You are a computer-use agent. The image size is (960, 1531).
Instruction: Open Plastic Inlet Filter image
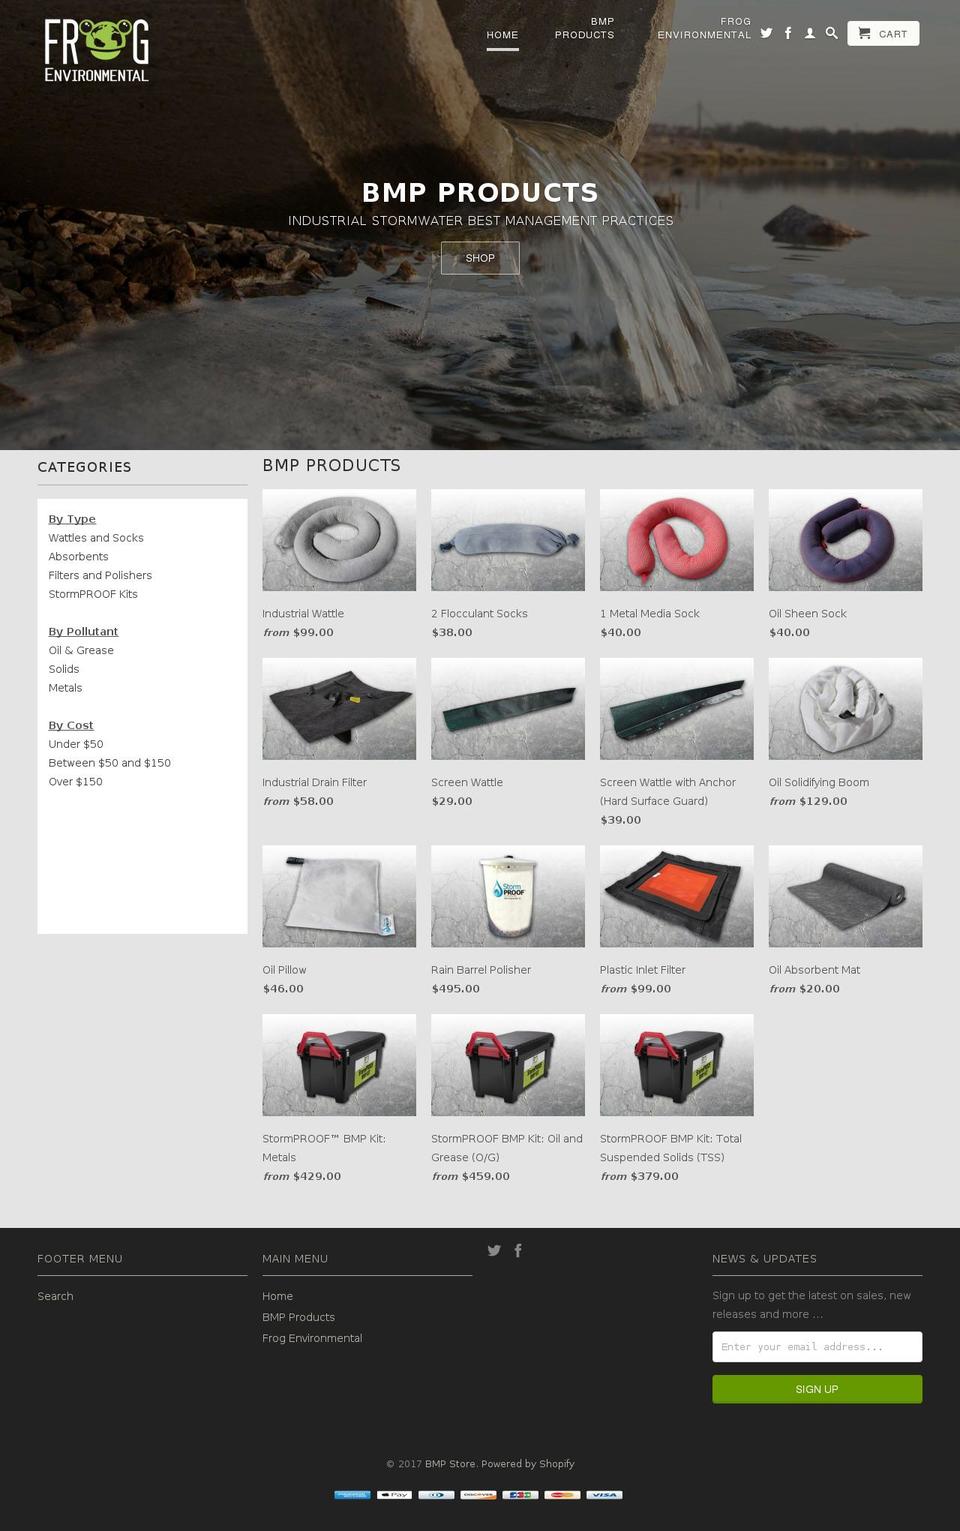[x=677, y=896]
